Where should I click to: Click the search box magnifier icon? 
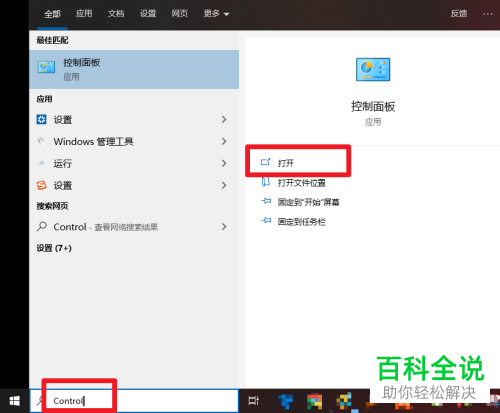41,401
